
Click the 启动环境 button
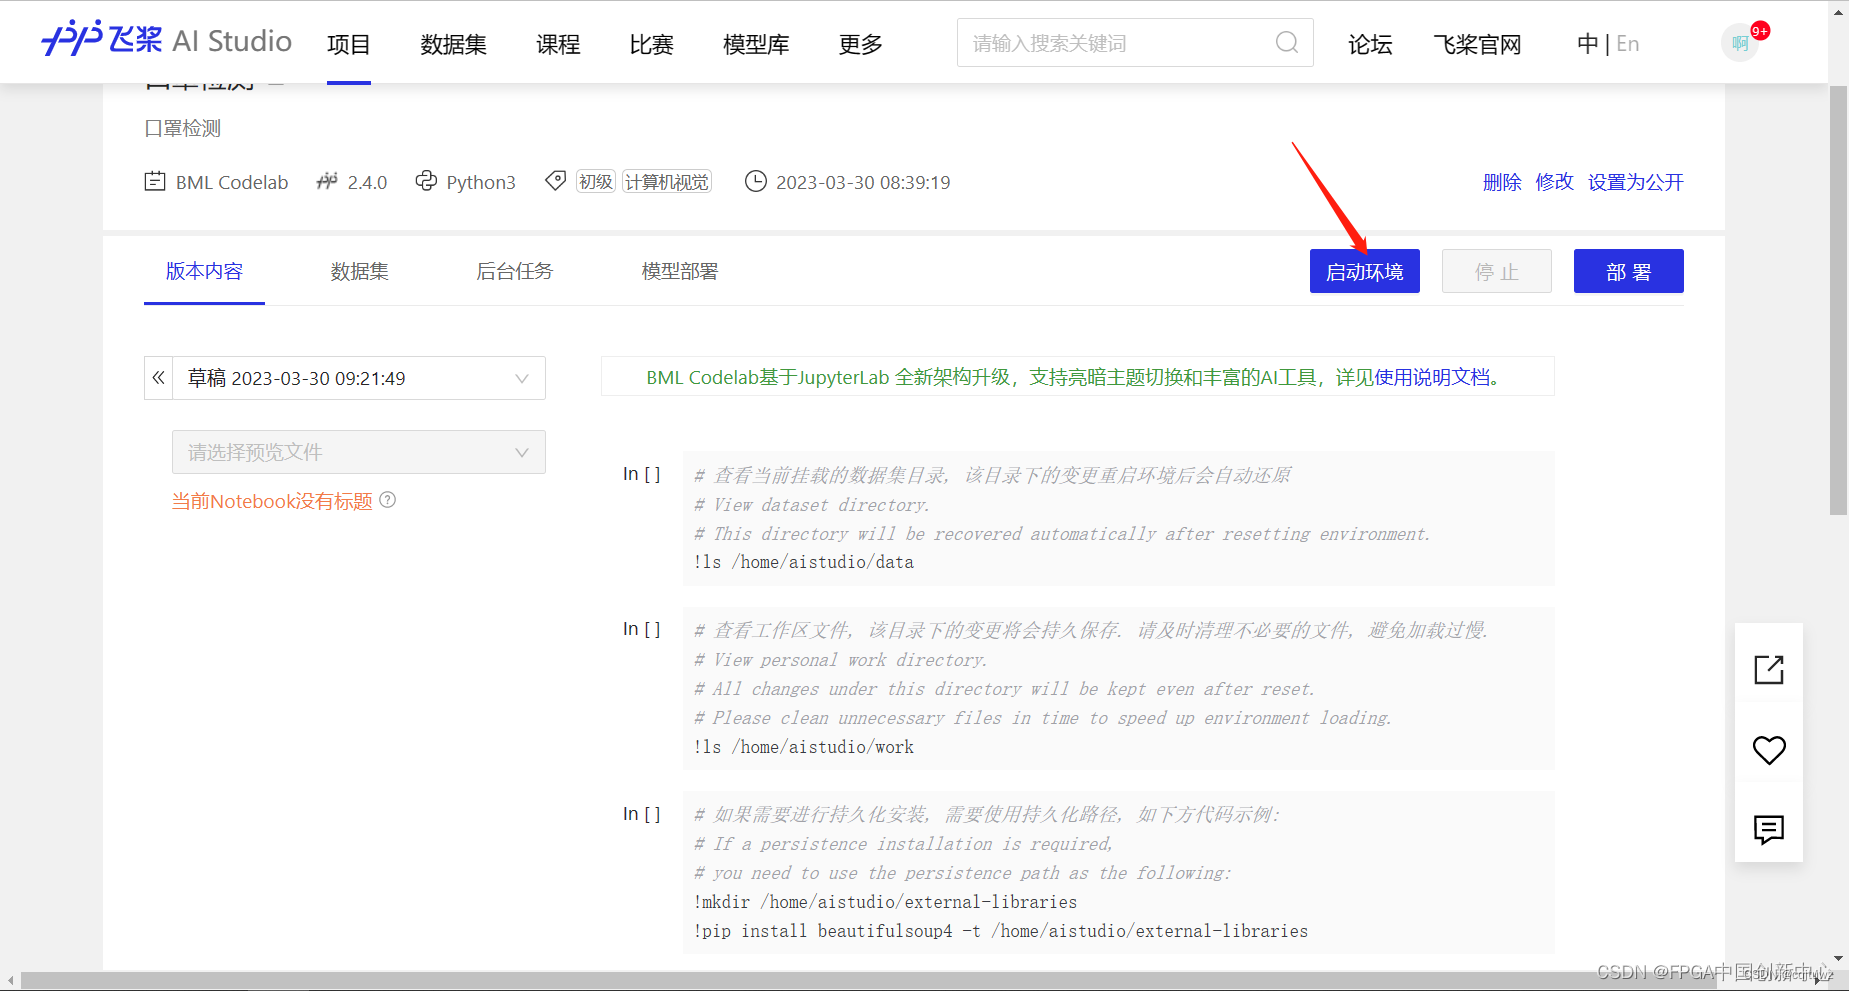[x=1365, y=271]
